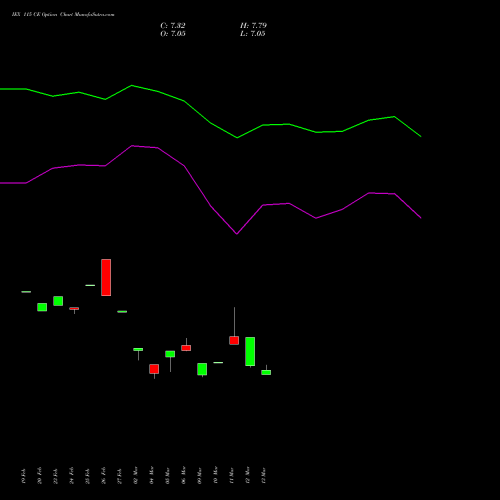The height and width of the screenshot is (500, 500).
Task: Click the red candlestick with long upper wick at 11 Mar
Action: click(234, 340)
